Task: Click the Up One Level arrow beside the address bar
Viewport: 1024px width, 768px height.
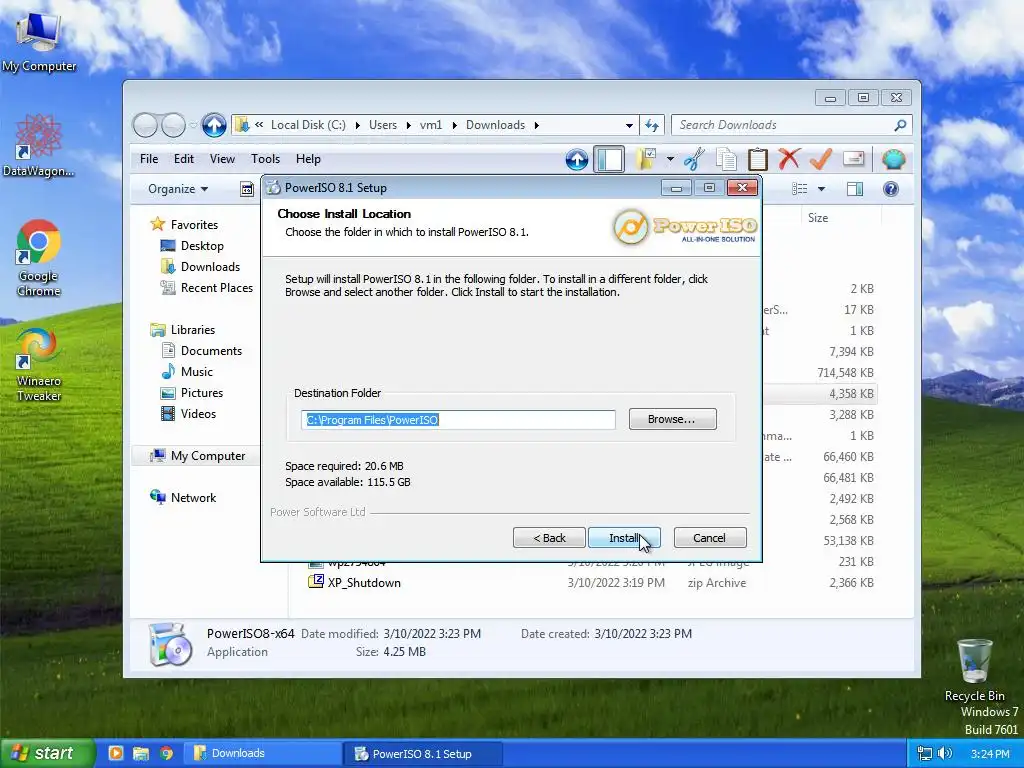Action: tap(214, 125)
